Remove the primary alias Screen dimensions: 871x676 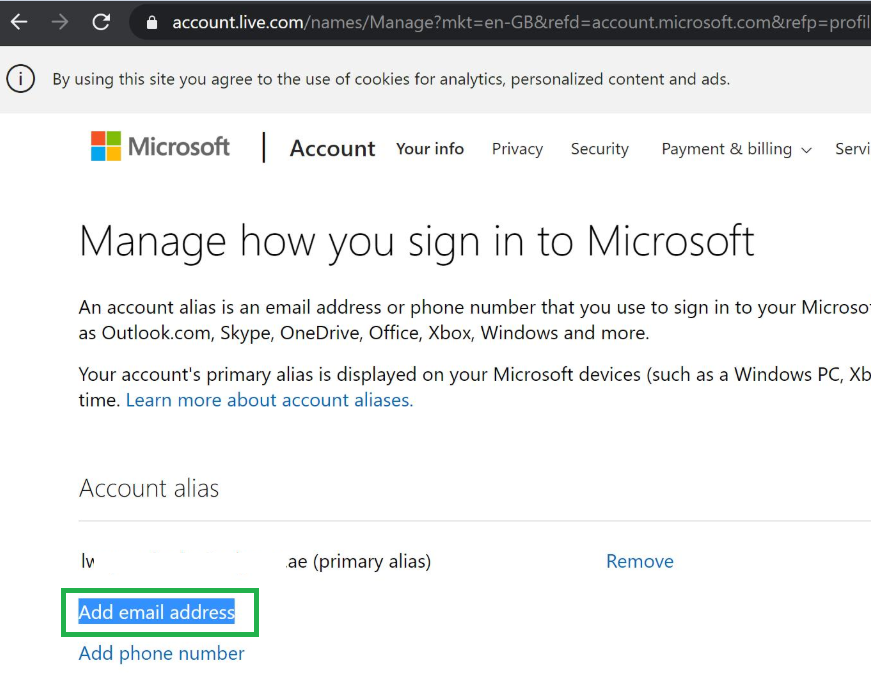pyautogui.click(x=639, y=561)
